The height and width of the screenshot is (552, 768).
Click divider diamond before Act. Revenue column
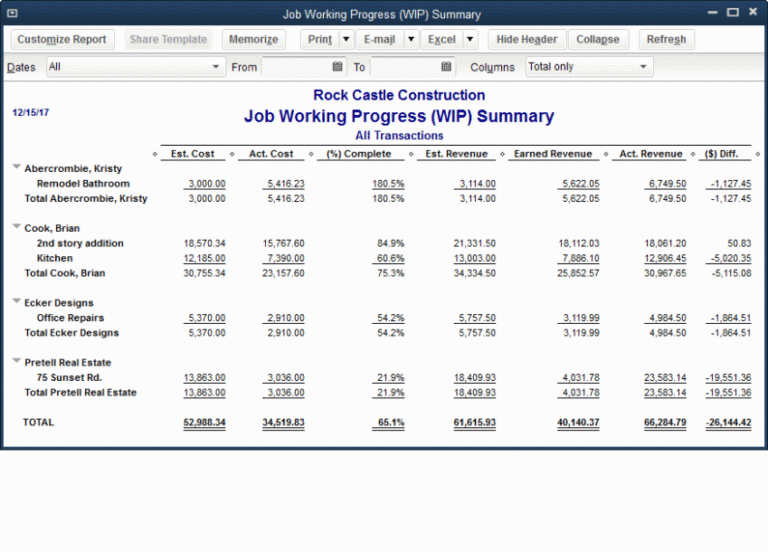tap(606, 154)
